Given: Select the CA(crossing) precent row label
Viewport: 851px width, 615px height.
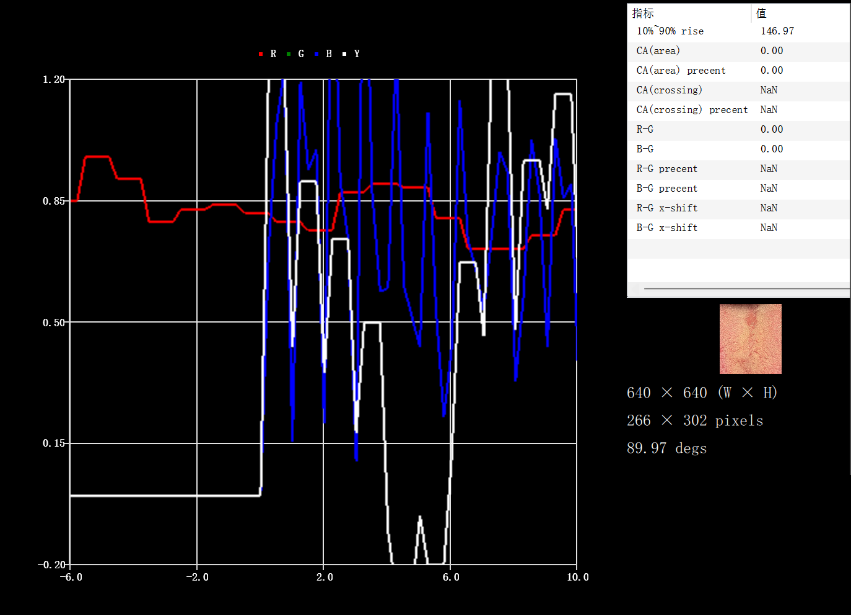Looking at the screenshot, I should pos(692,110).
